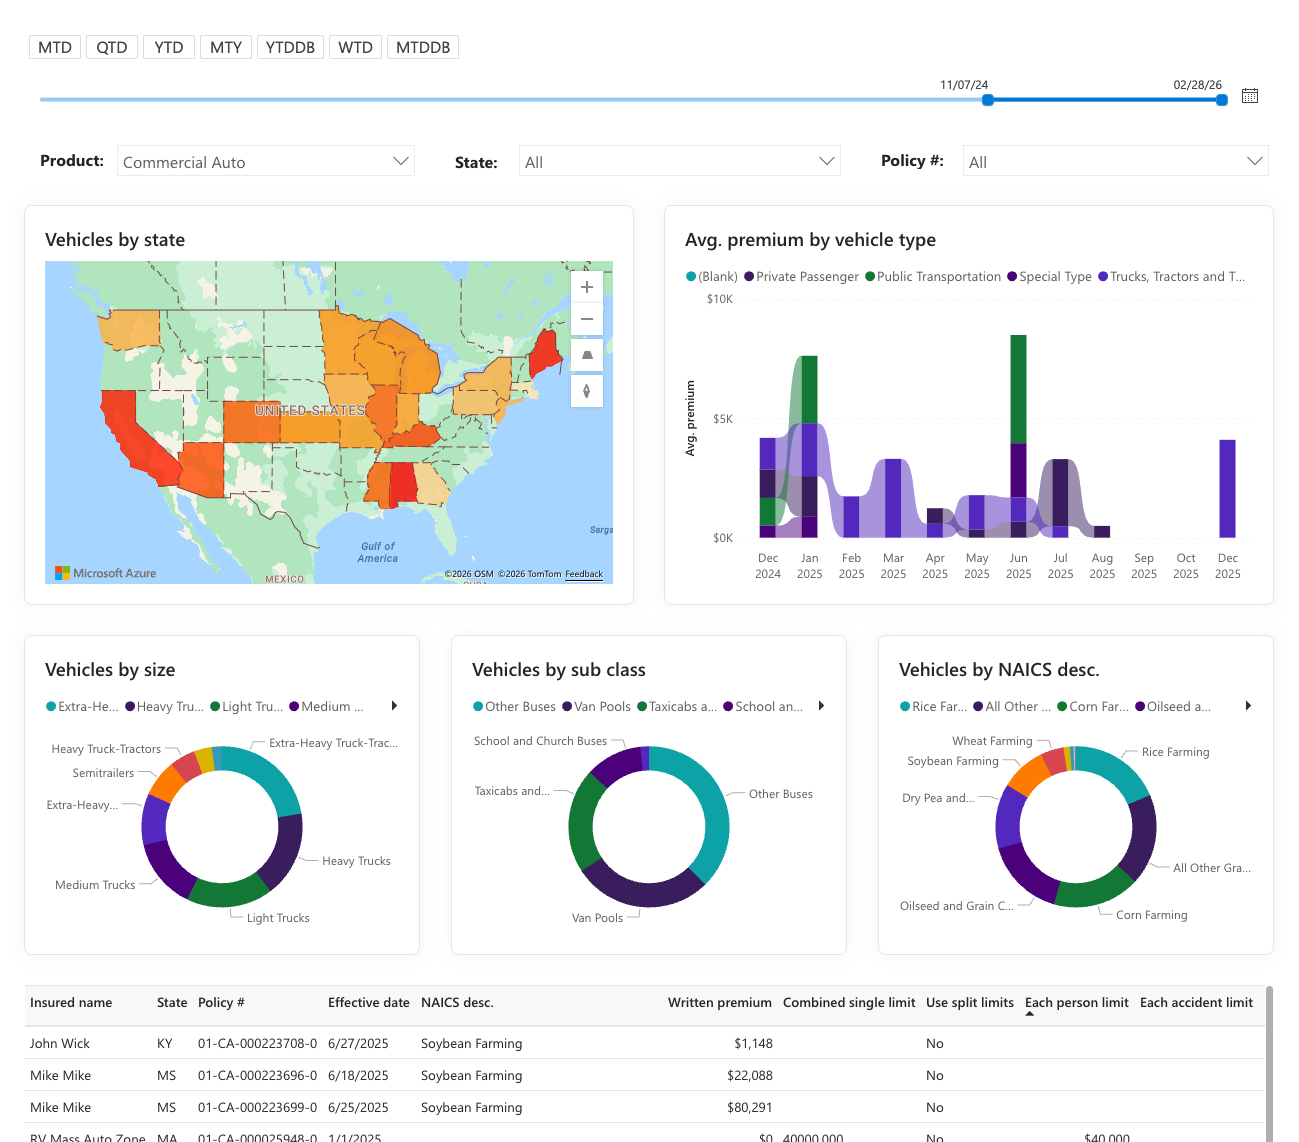
Task: Sort table by Written premium column header
Action: (x=720, y=1003)
